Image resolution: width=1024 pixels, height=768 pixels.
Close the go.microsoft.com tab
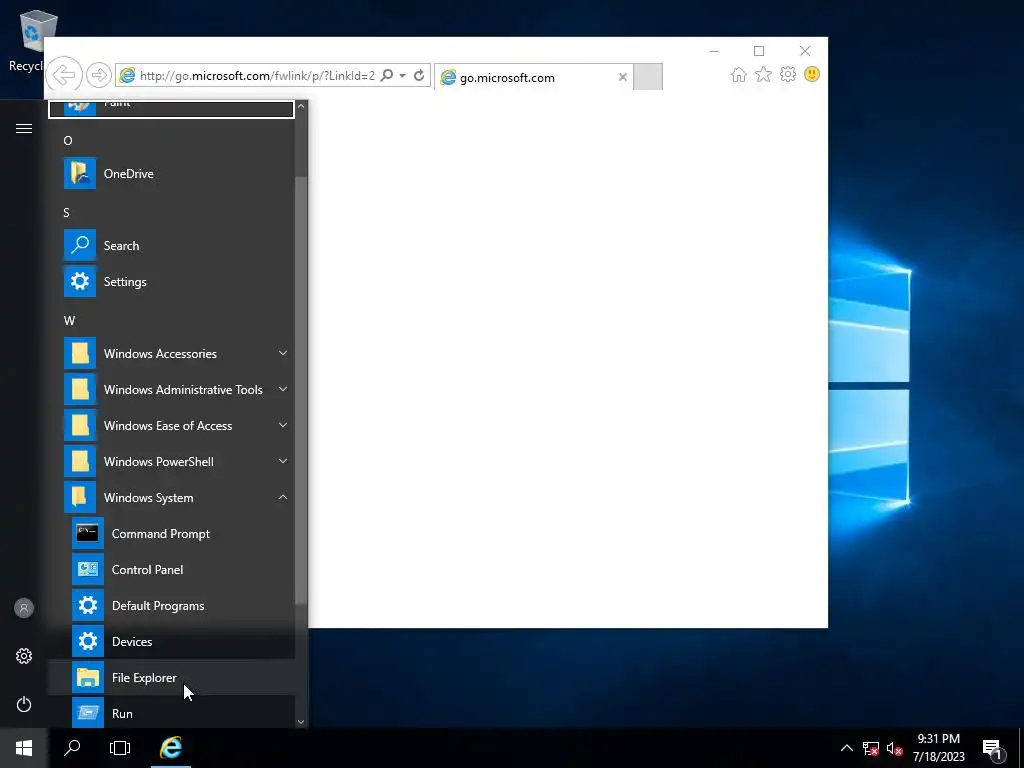[x=622, y=77]
